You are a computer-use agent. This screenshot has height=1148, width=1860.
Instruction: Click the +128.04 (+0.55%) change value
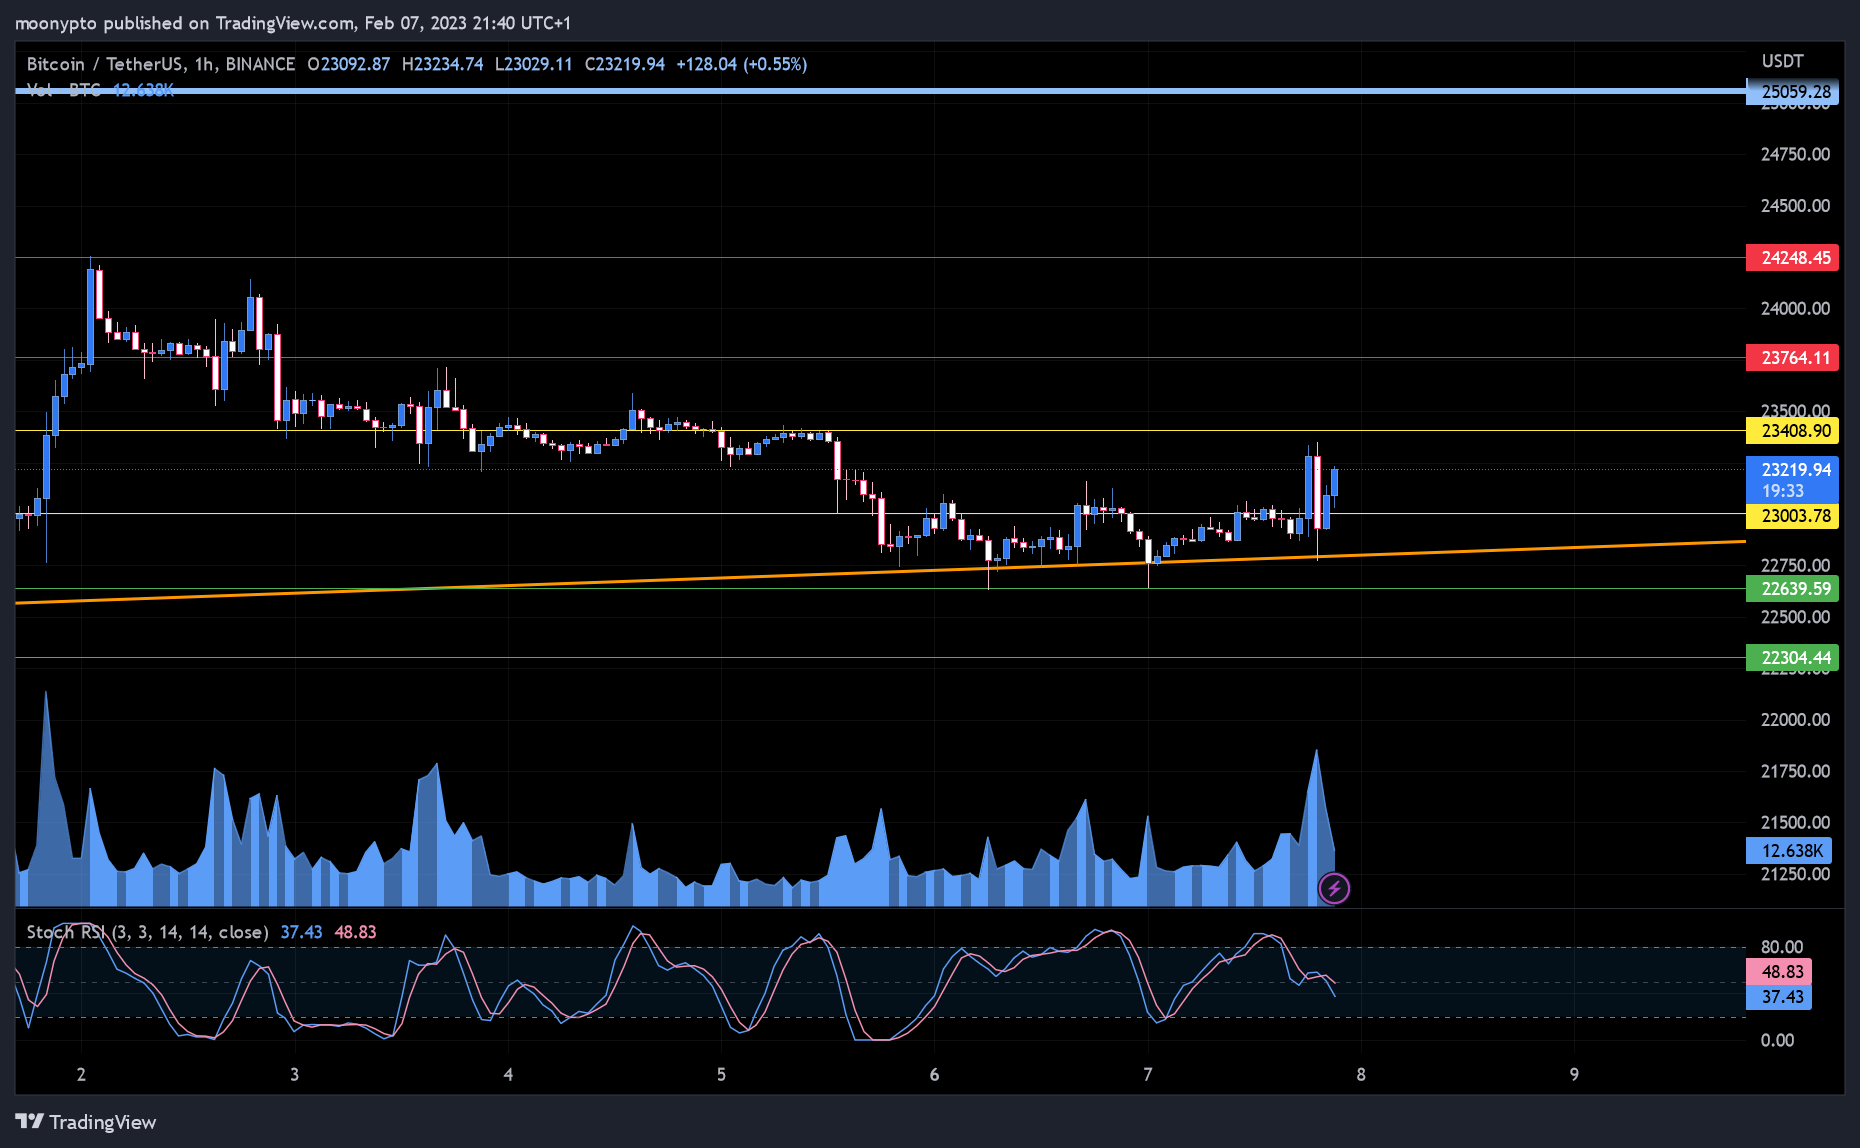pos(742,64)
